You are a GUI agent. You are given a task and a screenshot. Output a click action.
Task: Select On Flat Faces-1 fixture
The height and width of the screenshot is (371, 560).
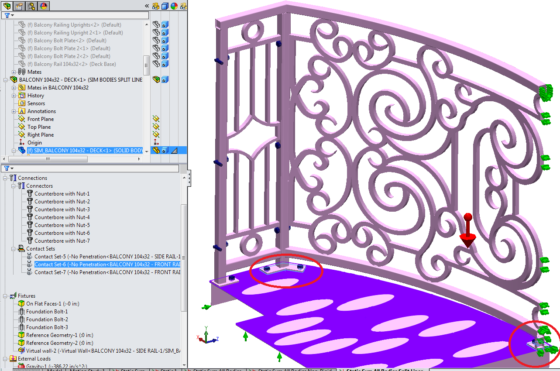52,304
